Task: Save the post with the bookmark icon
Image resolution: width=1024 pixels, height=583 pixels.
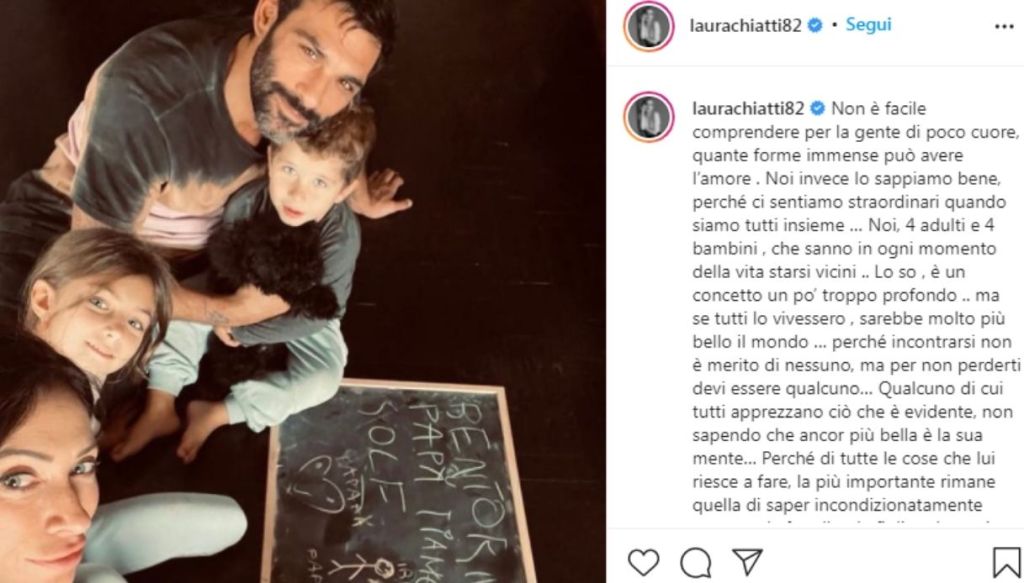Action: coord(1007,562)
